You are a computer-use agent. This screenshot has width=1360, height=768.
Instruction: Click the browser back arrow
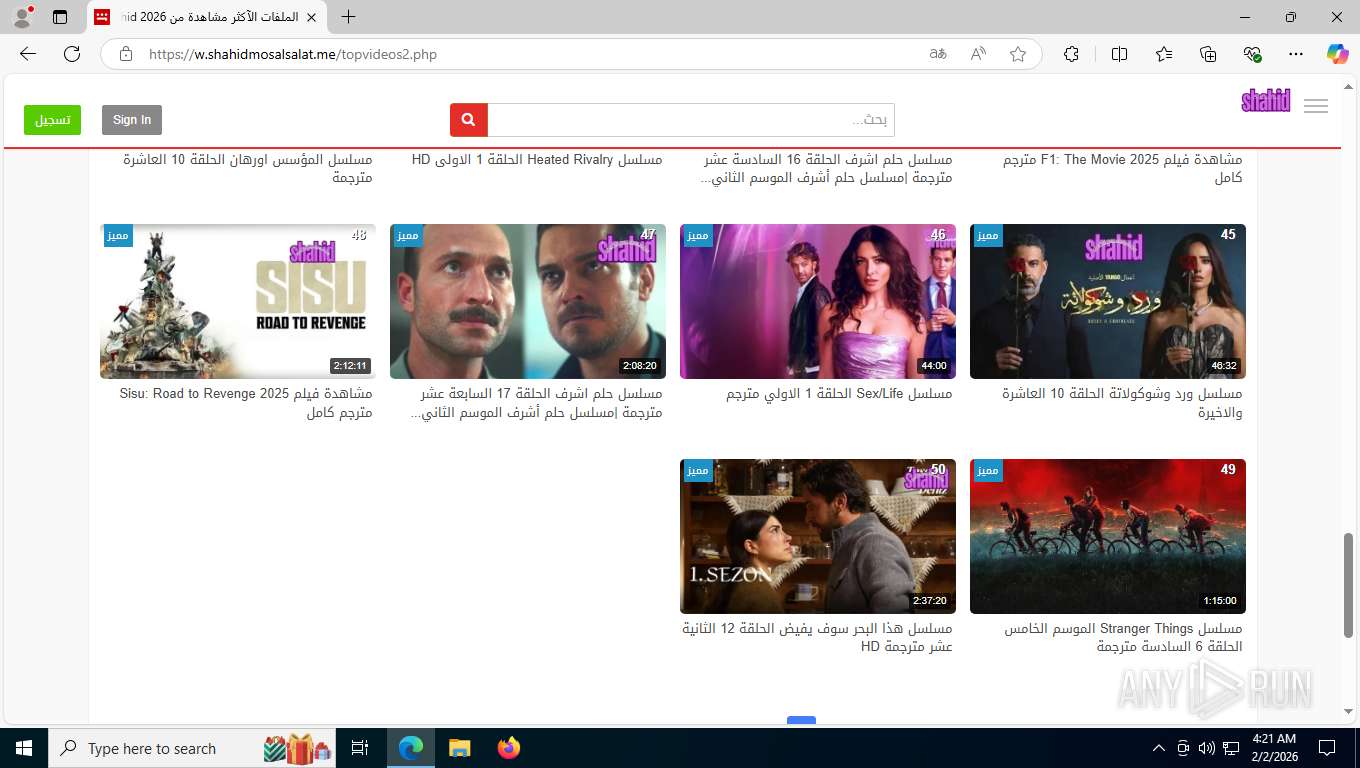pyautogui.click(x=28, y=54)
